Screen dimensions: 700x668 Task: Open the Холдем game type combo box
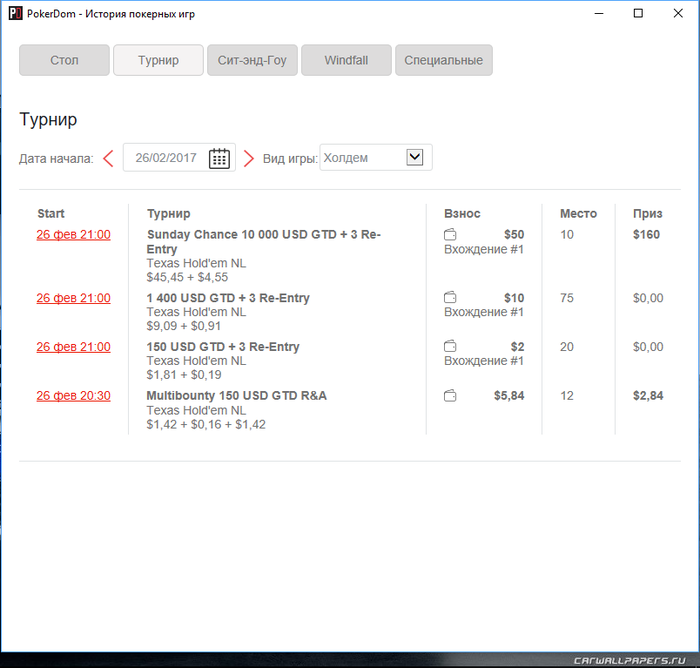[376, 157]
